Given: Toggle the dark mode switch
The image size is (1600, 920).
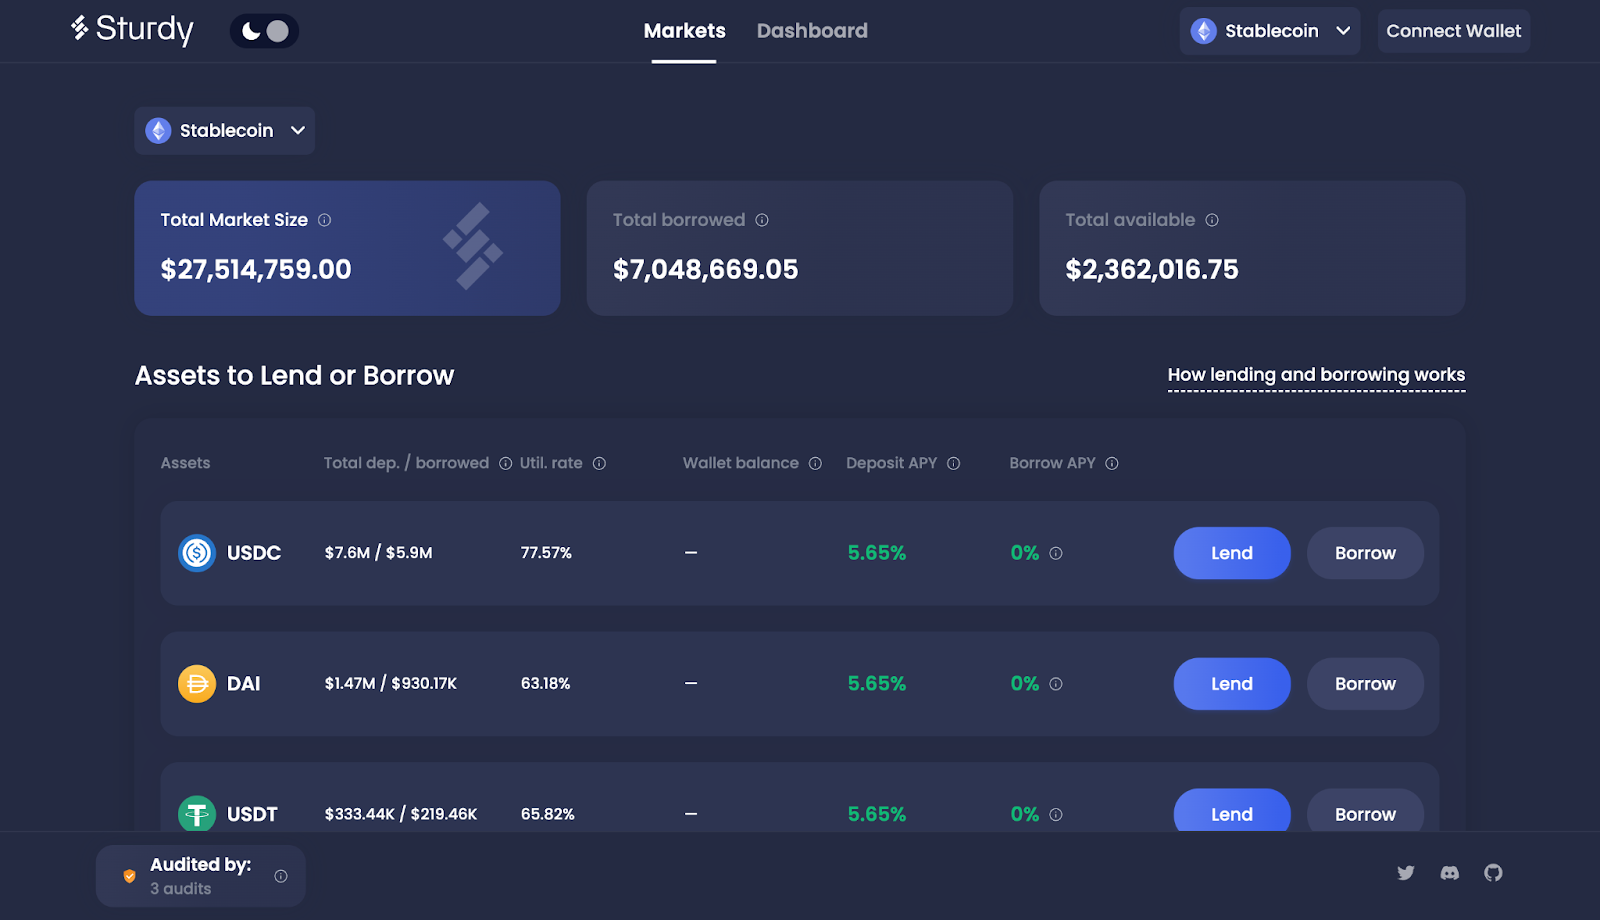Looking at the screenshot, I should click(x=264, y=31).
